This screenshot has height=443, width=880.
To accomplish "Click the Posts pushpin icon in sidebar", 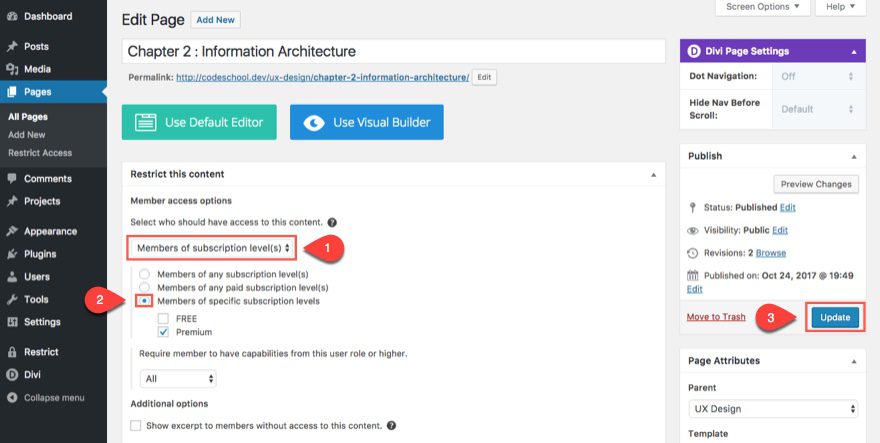I will pos(12,46).
